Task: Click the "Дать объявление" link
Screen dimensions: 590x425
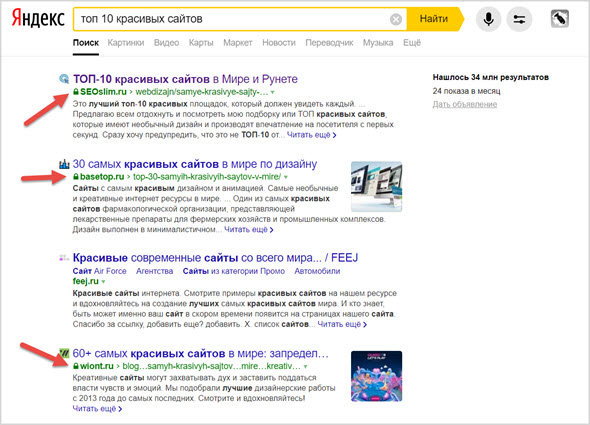Action: [465, 104]
